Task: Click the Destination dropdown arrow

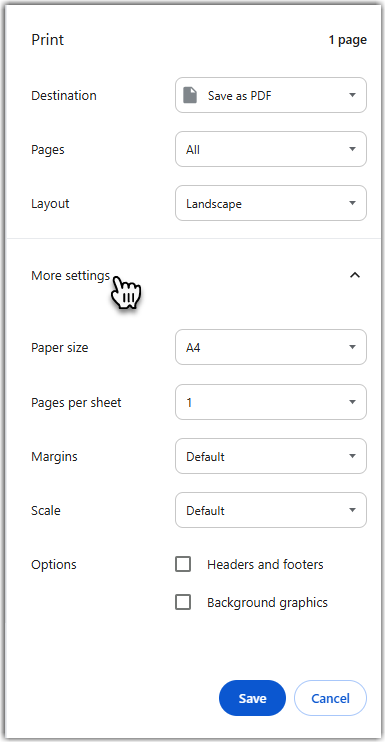Action: (352, 95)
